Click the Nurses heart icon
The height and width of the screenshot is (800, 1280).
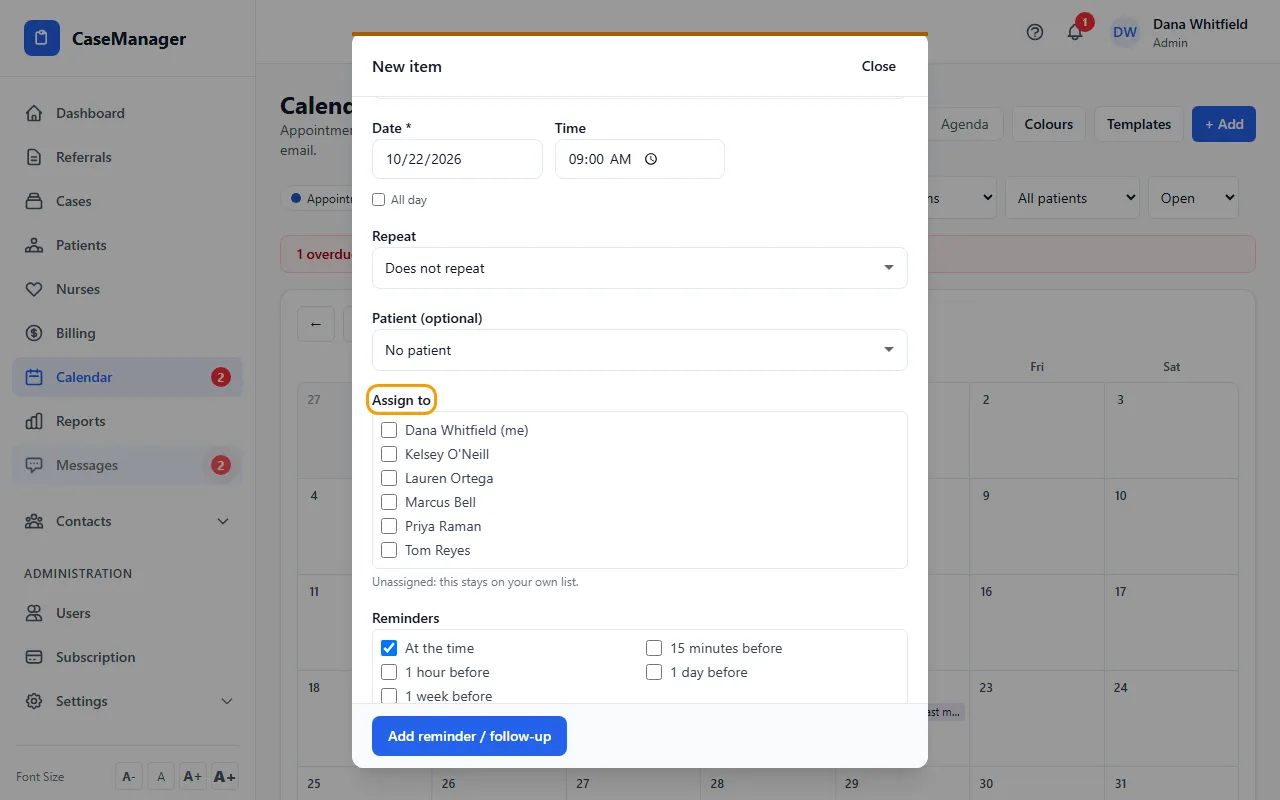coord(34,289)
